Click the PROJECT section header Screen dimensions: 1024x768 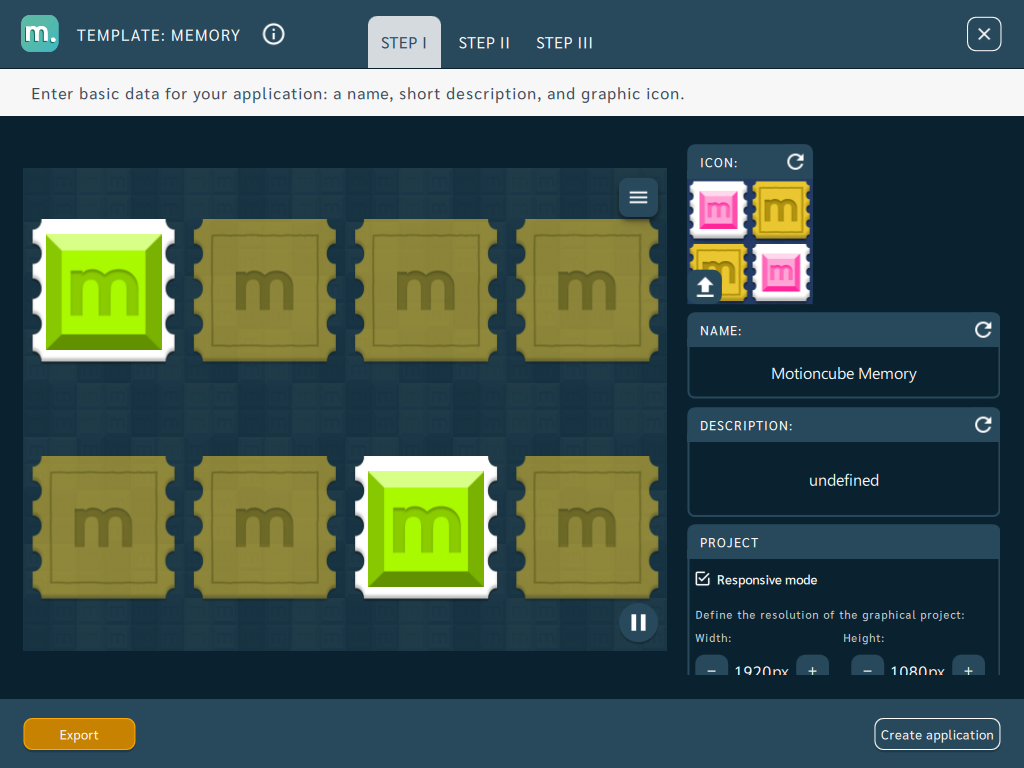pyautogui.click(x=844, y=543)
